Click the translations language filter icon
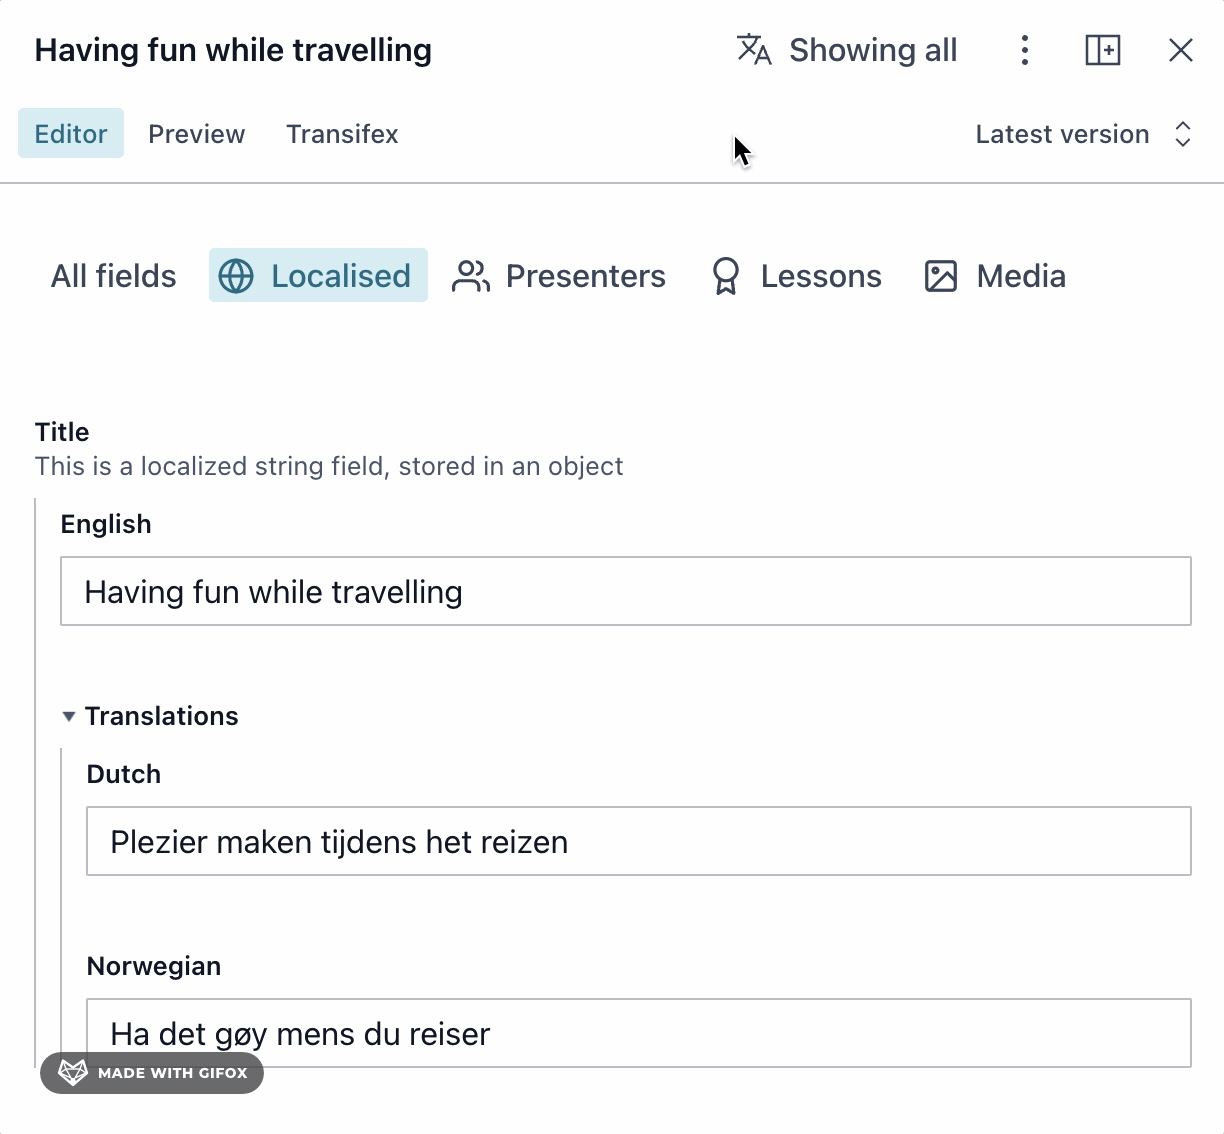The height and width of the screenshot is (1134, 1224). [754, 49]
